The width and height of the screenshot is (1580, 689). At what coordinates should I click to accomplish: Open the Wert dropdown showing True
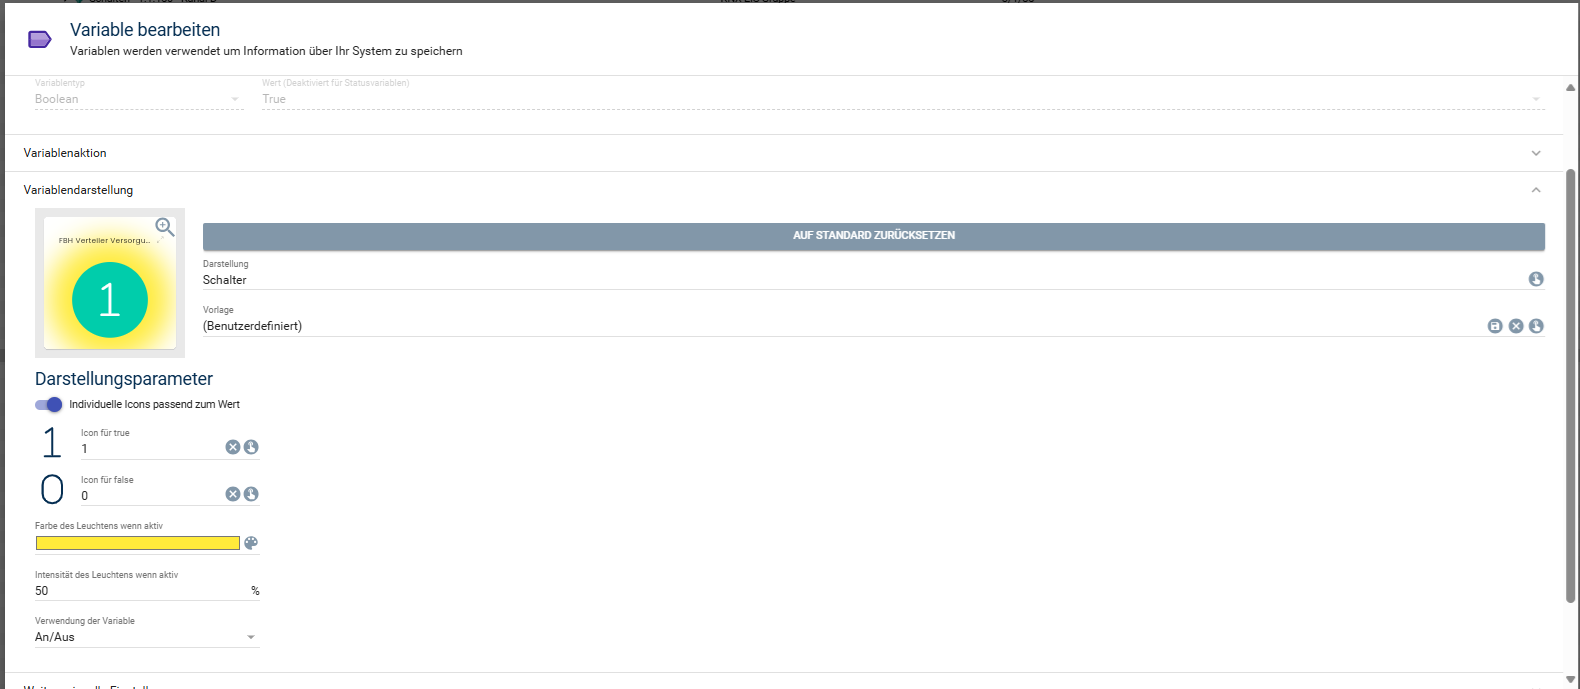click(x=900, y=99)
